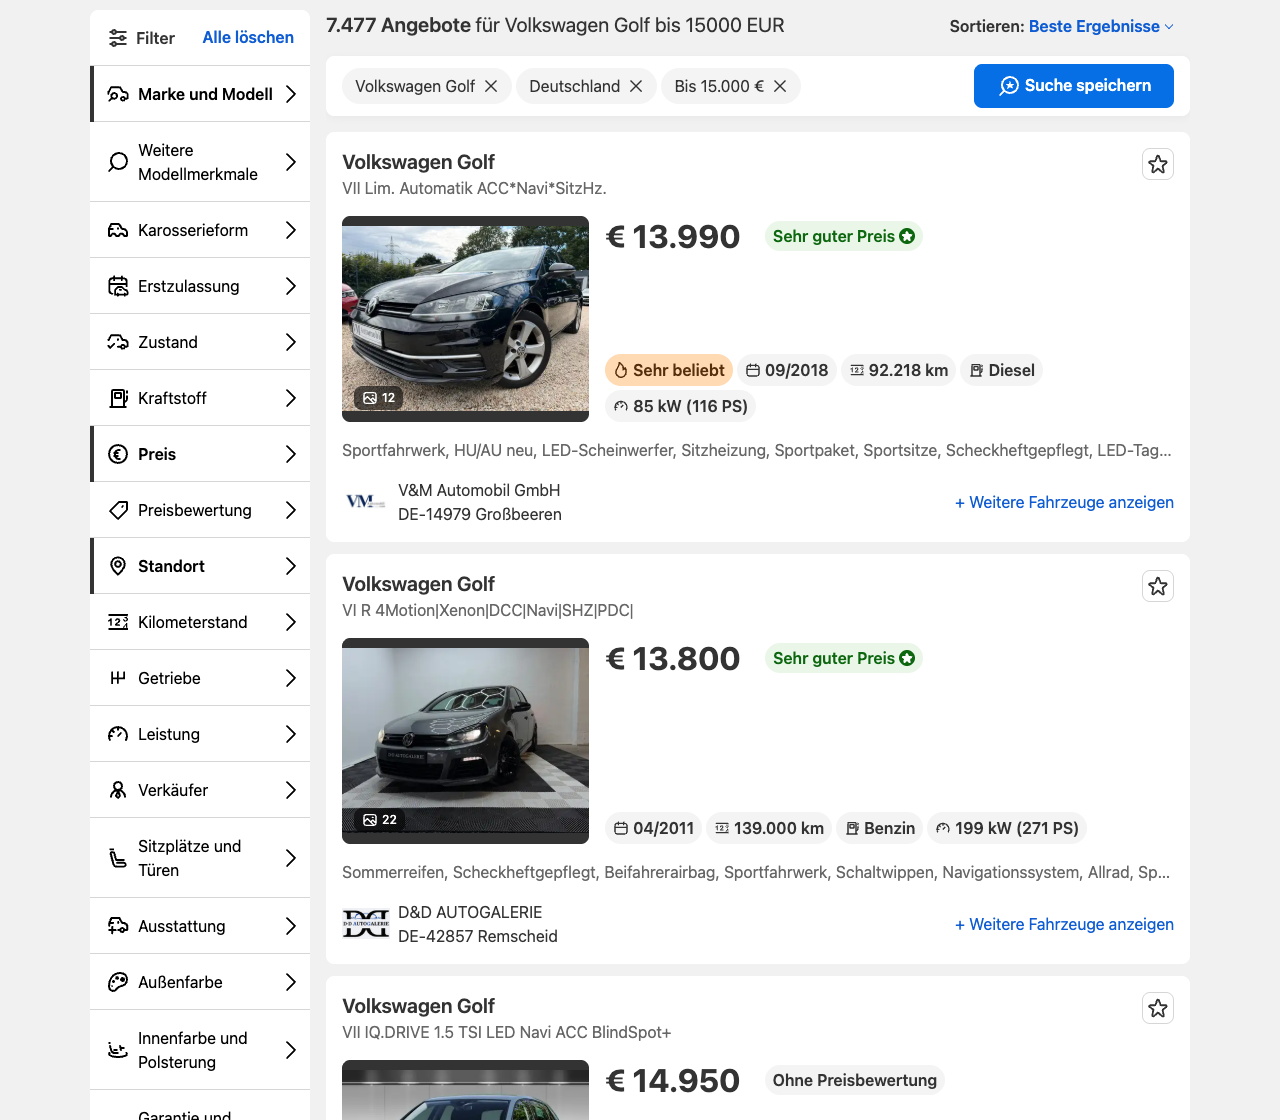Remove the Volkswagen Golf filter chip

click(491, 86)
